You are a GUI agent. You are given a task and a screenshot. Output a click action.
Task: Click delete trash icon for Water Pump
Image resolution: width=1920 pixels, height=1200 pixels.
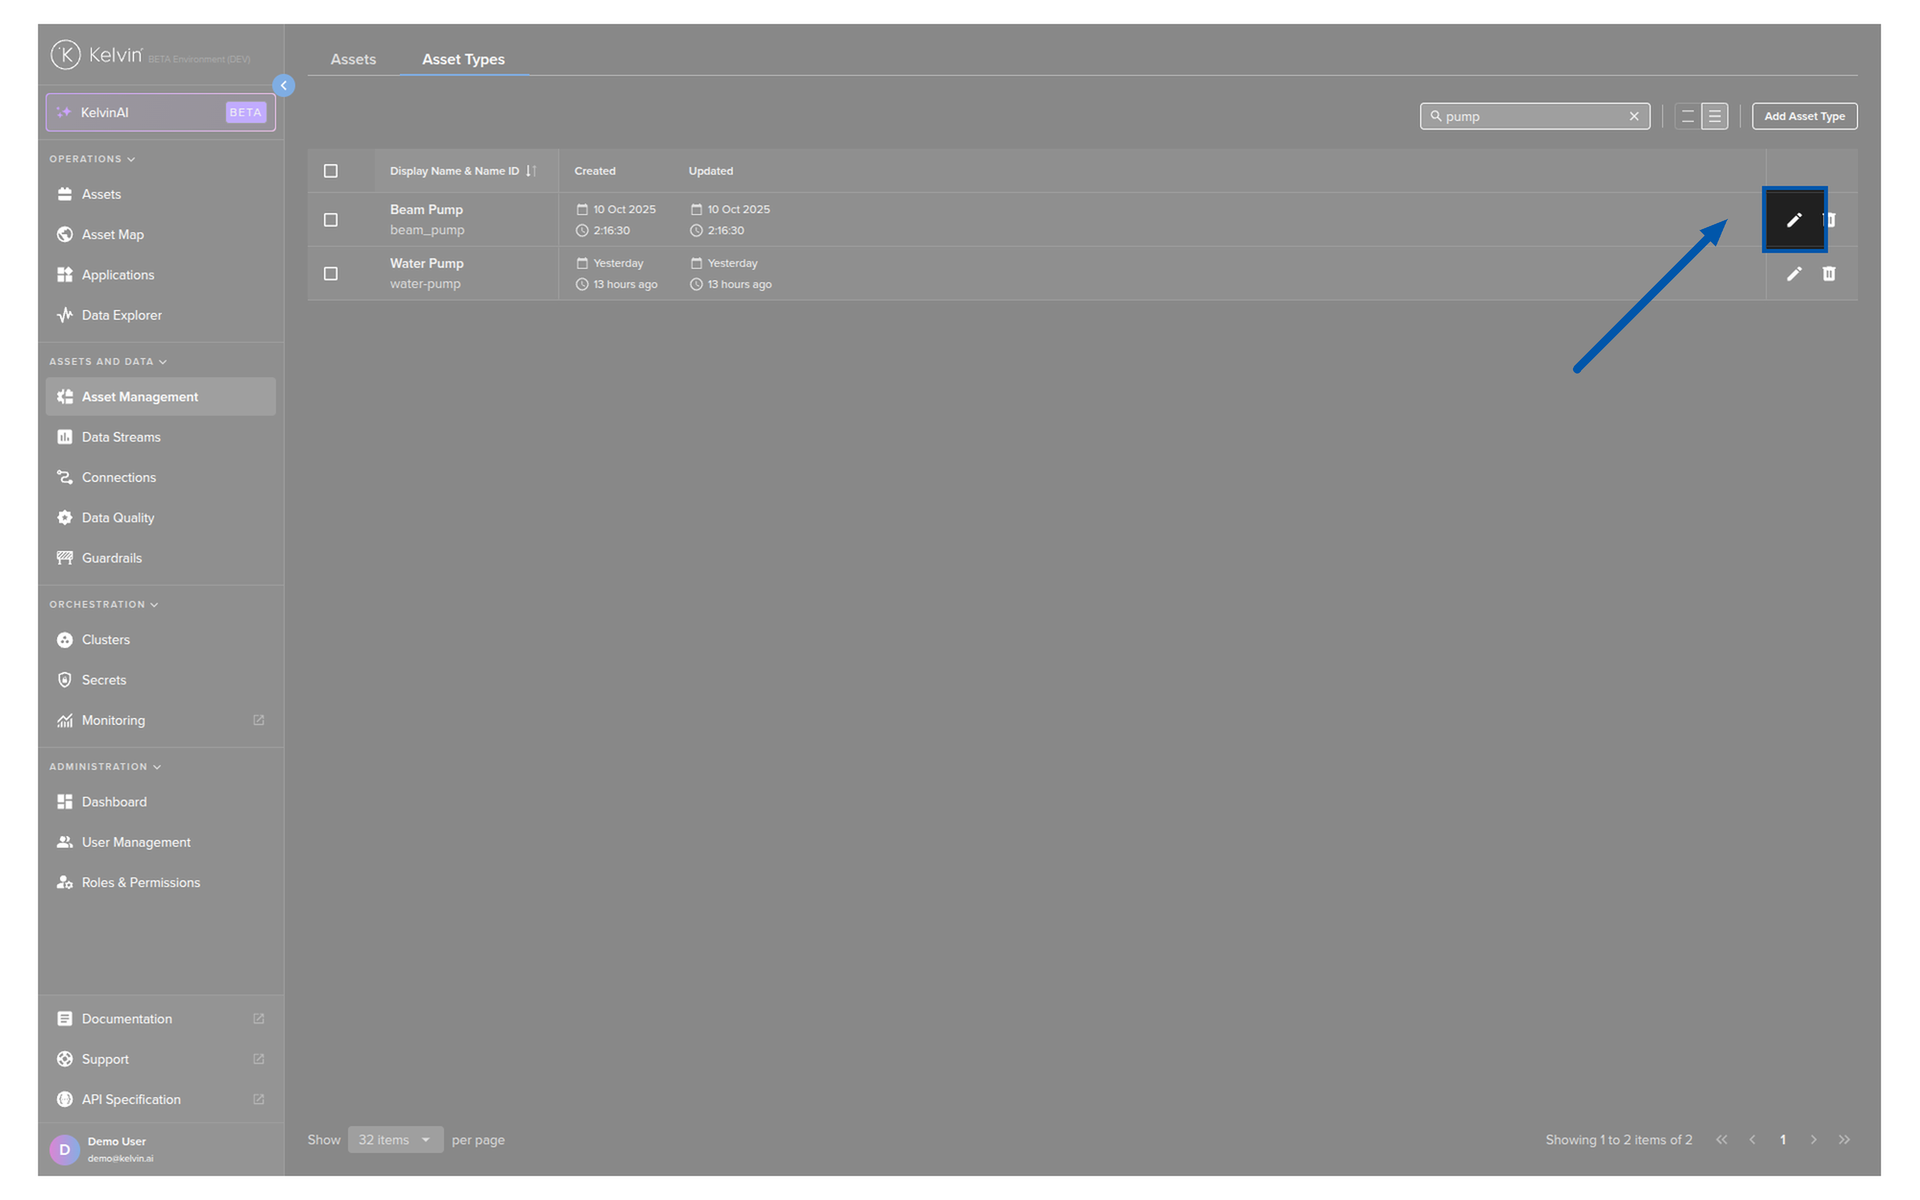[1828, 274]
